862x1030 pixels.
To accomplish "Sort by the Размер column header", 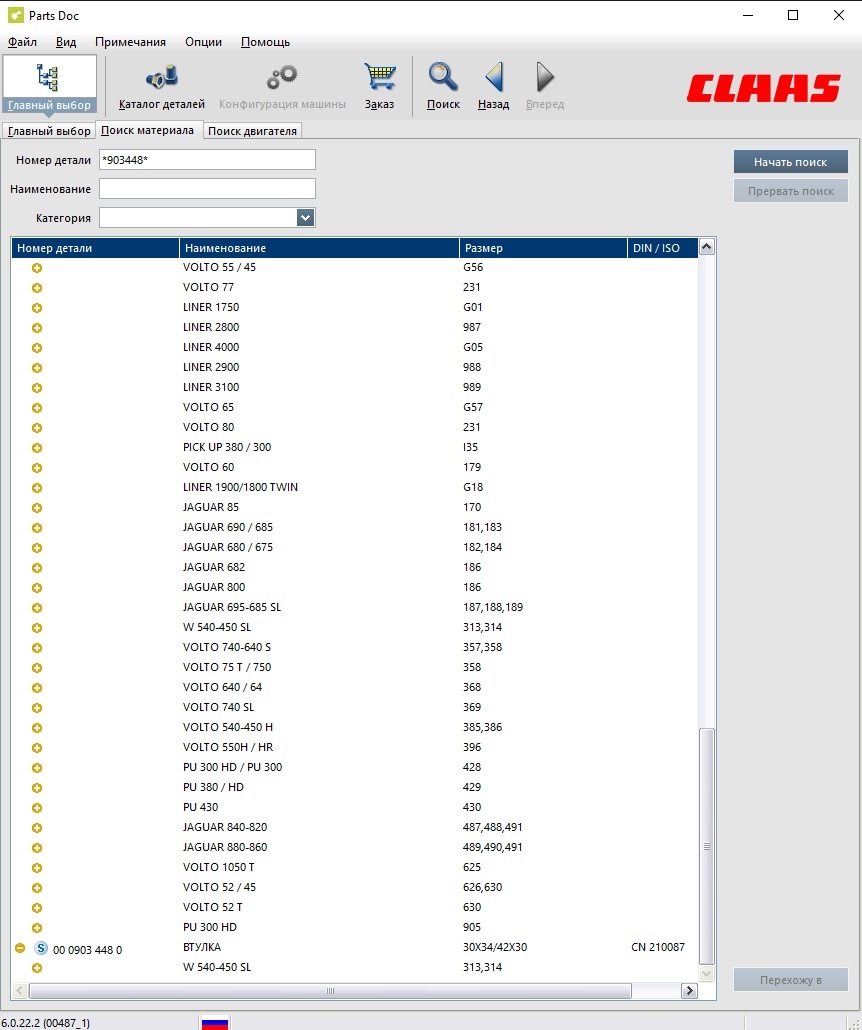I will pyautogui.click(x=543, y=248).
